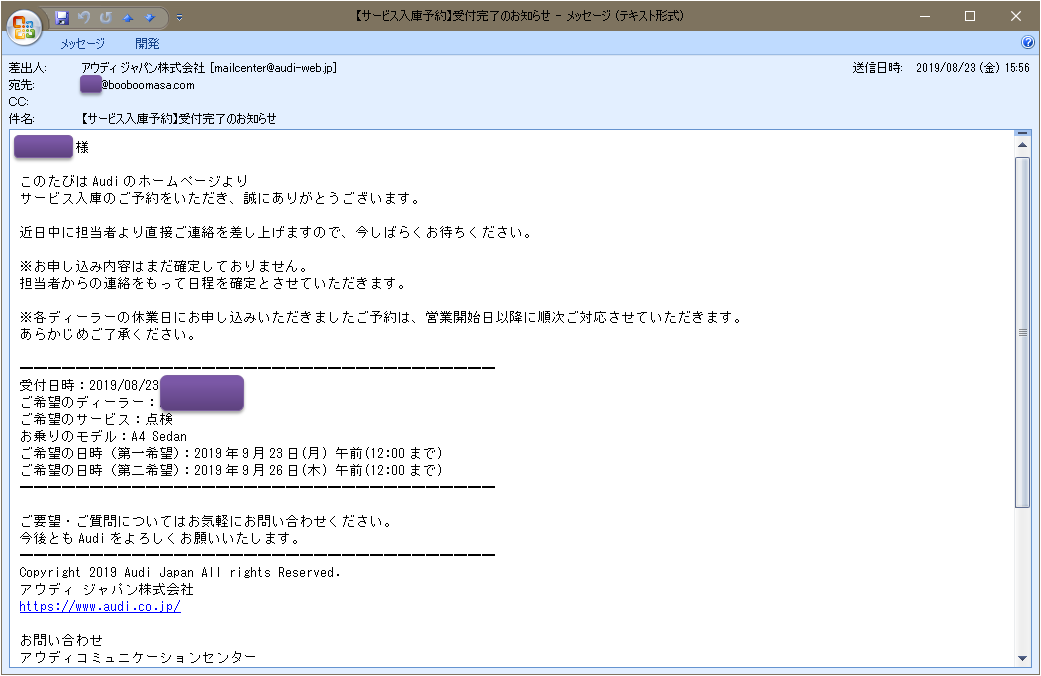1041x676 pixels.
Task: Open Customize Quick Access Toolbar dropdown
Action: click(x=179, y=18)
